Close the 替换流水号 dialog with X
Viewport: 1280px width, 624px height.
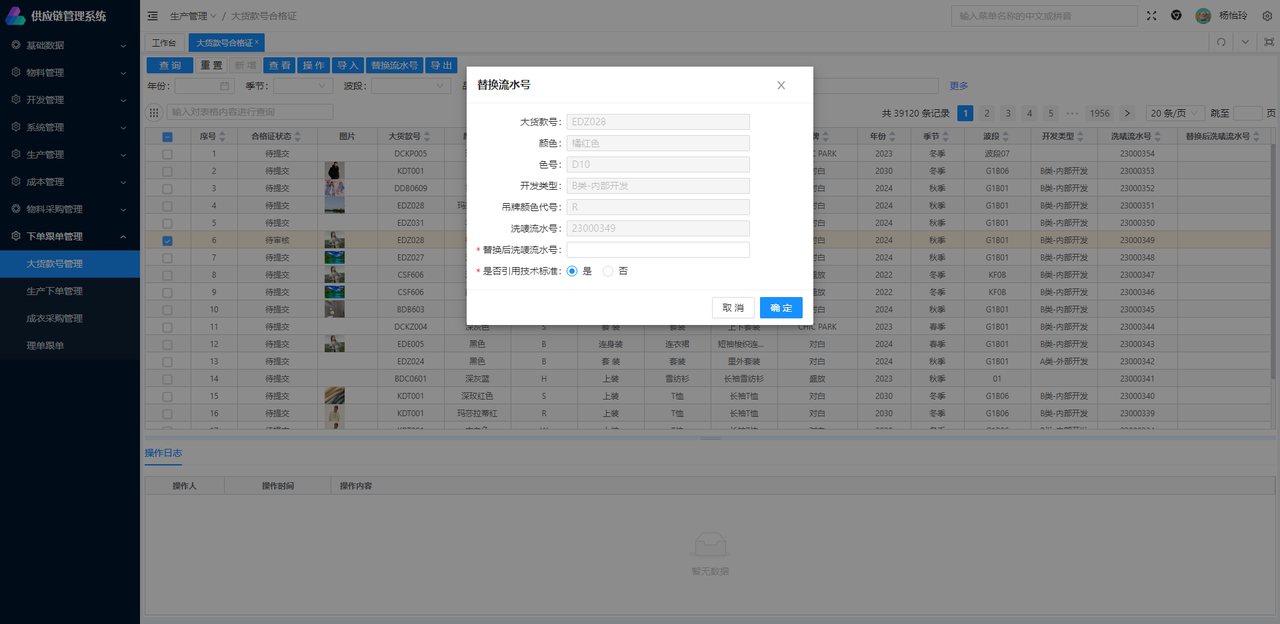781,85
